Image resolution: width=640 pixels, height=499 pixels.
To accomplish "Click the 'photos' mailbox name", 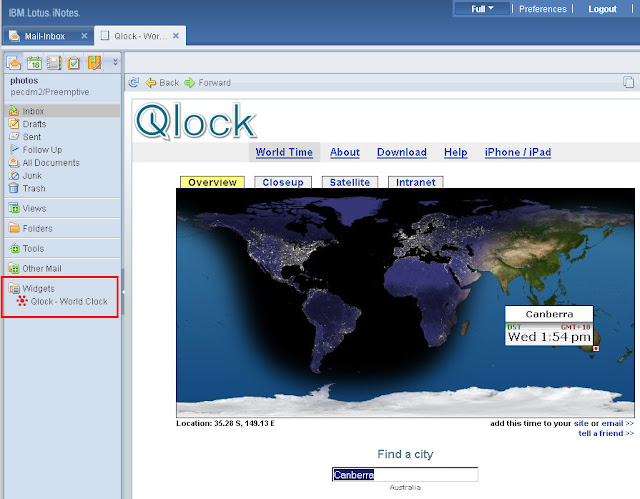I will pos(24,81).
